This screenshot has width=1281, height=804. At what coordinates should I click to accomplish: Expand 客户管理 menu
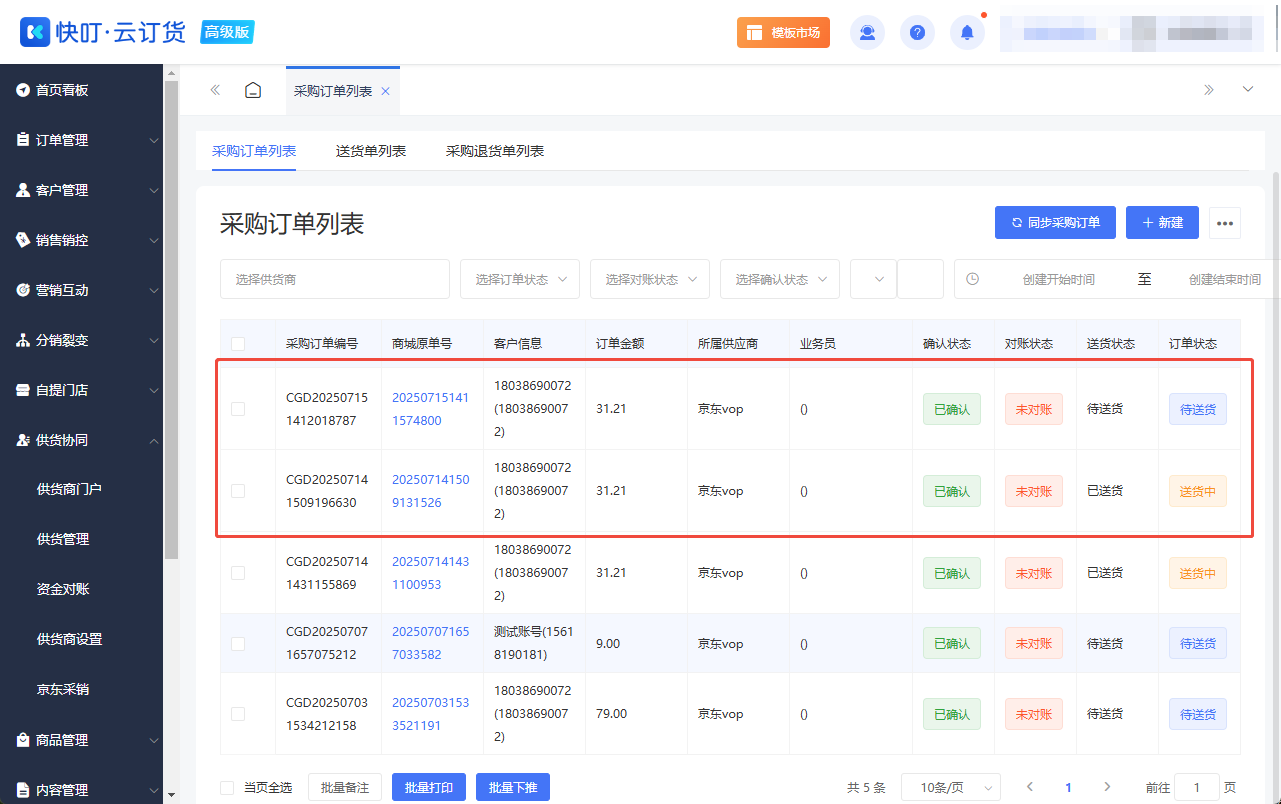coord(81,190)
